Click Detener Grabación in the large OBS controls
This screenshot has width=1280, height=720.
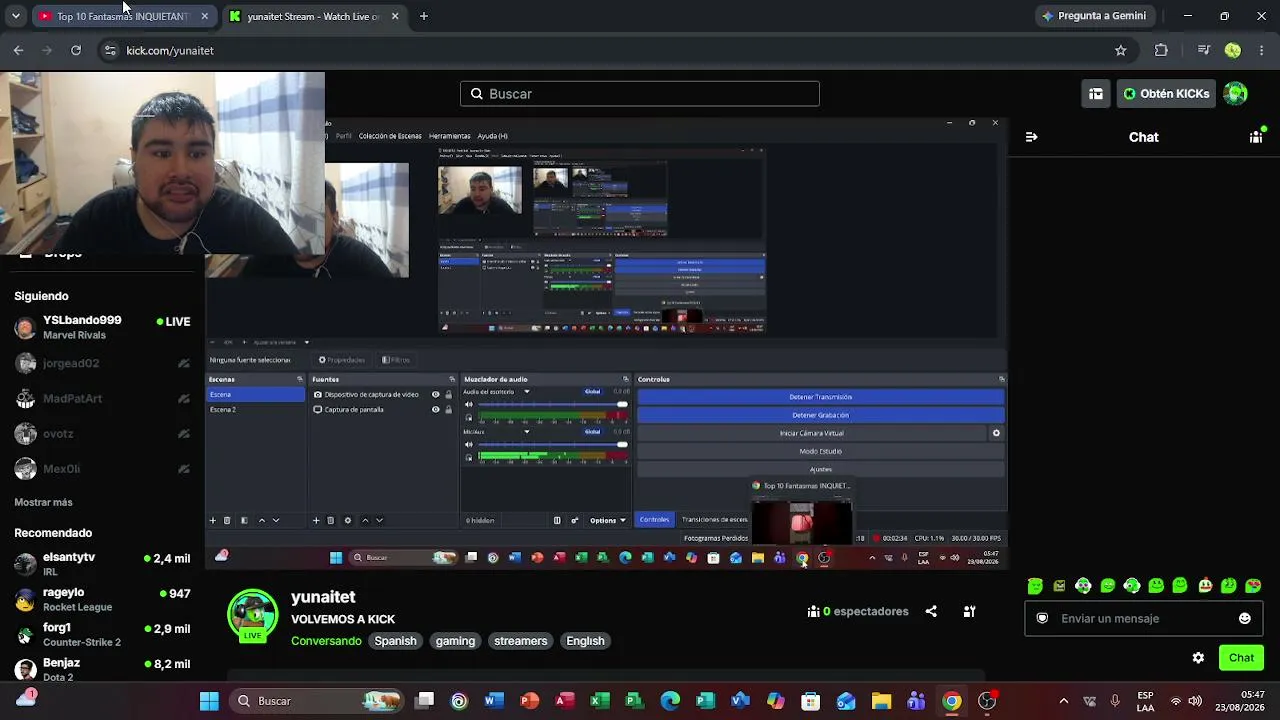820,415
